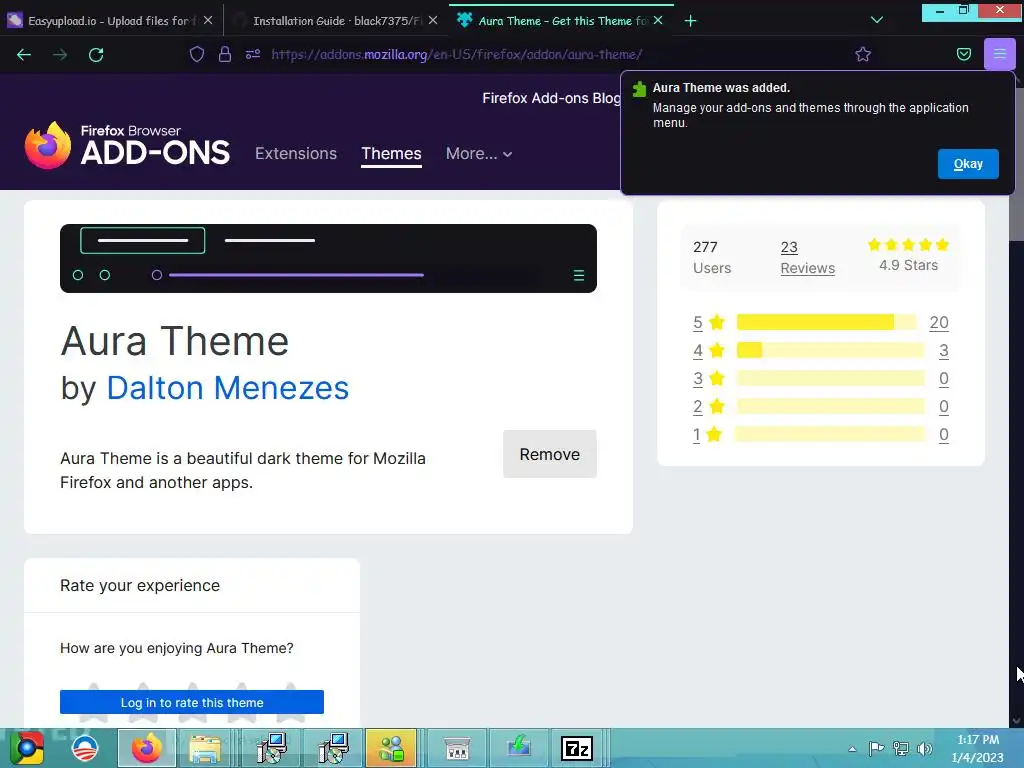
Task: Reload the current page
Action: point(96,55)
